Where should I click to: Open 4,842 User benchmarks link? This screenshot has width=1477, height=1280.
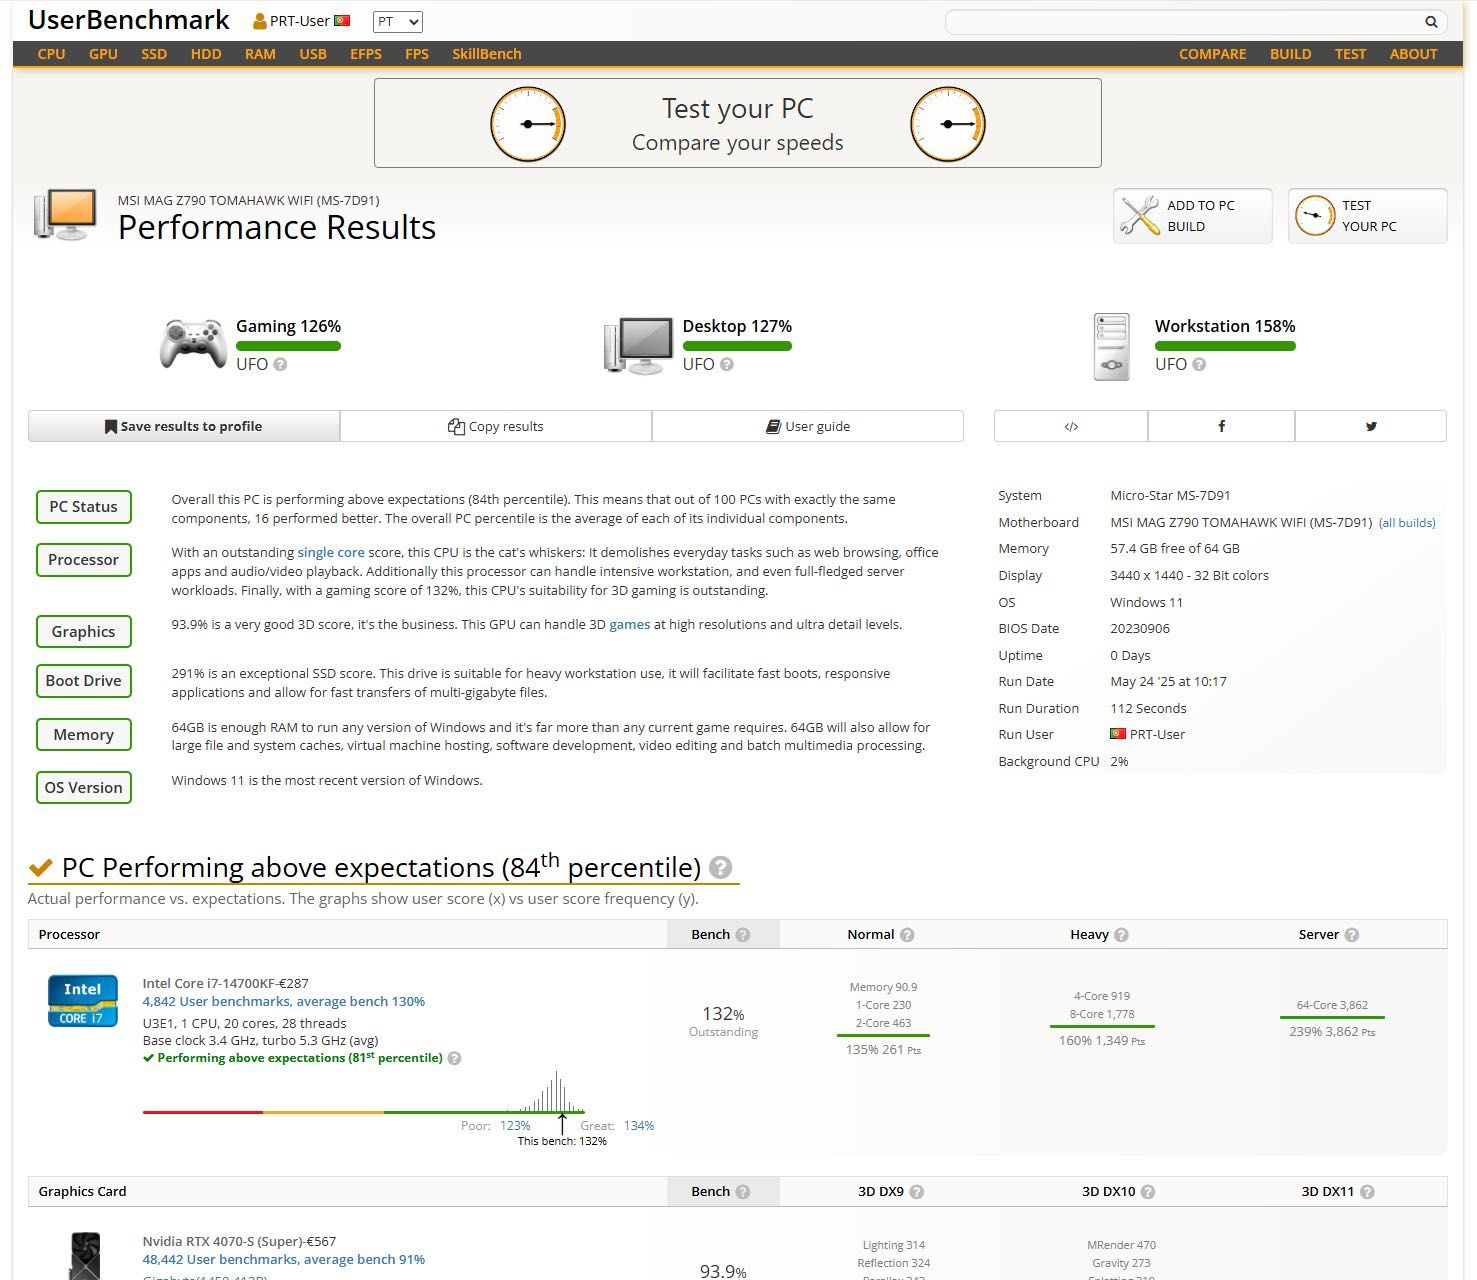[x=284, y=1001]
